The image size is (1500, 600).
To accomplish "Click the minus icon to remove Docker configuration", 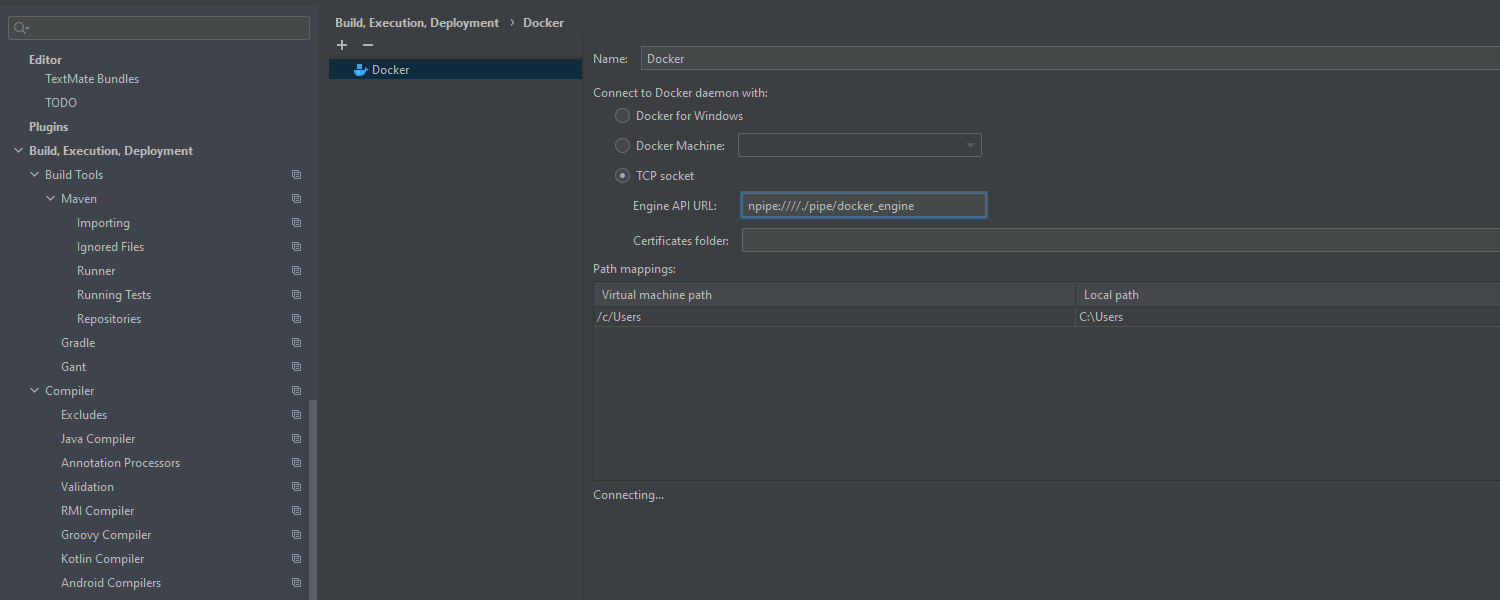I will pyautogui.click(x=367, y=45).
